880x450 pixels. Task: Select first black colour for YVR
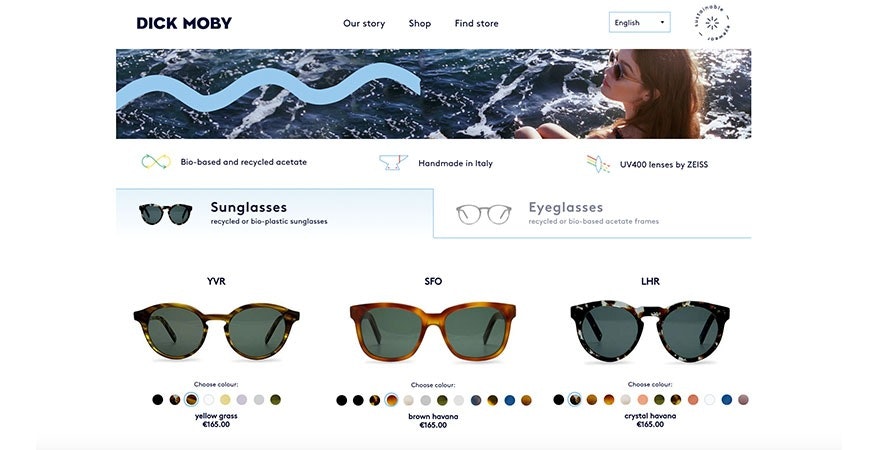click(x=158, y=400)
